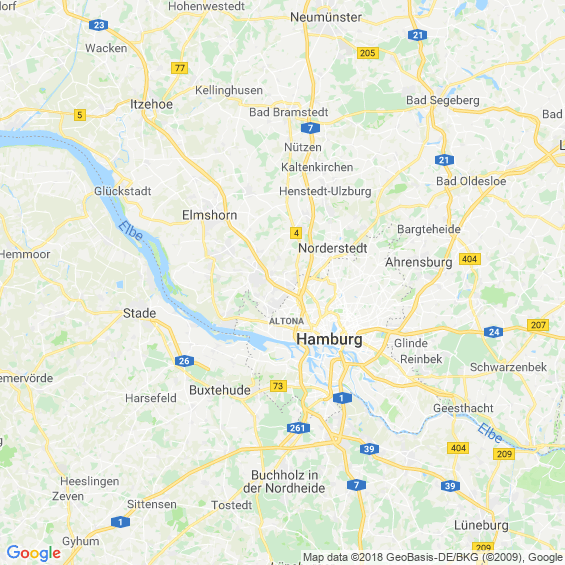
Task: Click the blue 39 shield below Hamburg
Action: tap(369, 449)
